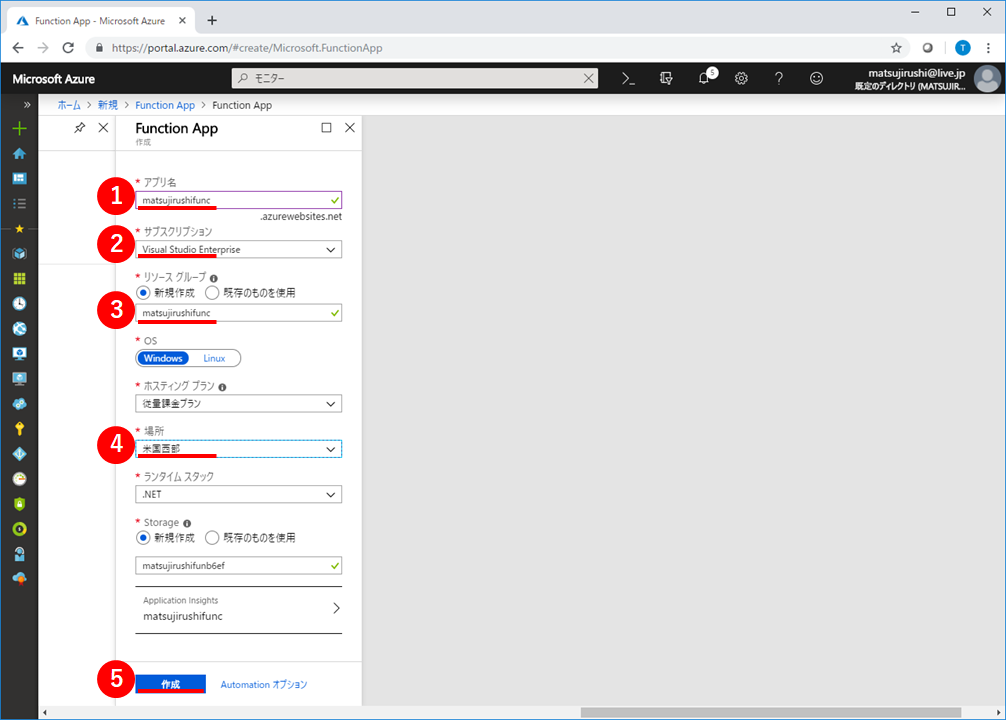Viewport: 1006px width, 720px height.
Task: Click the 新規 breadcrumb link
Action: coord(108,105)
